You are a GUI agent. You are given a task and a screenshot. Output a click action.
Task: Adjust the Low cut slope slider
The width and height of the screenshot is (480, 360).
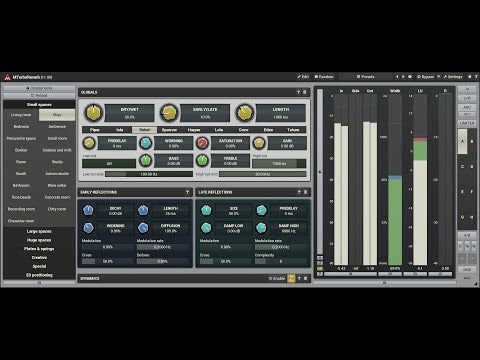pyautogui.click(x=149, y=174)
